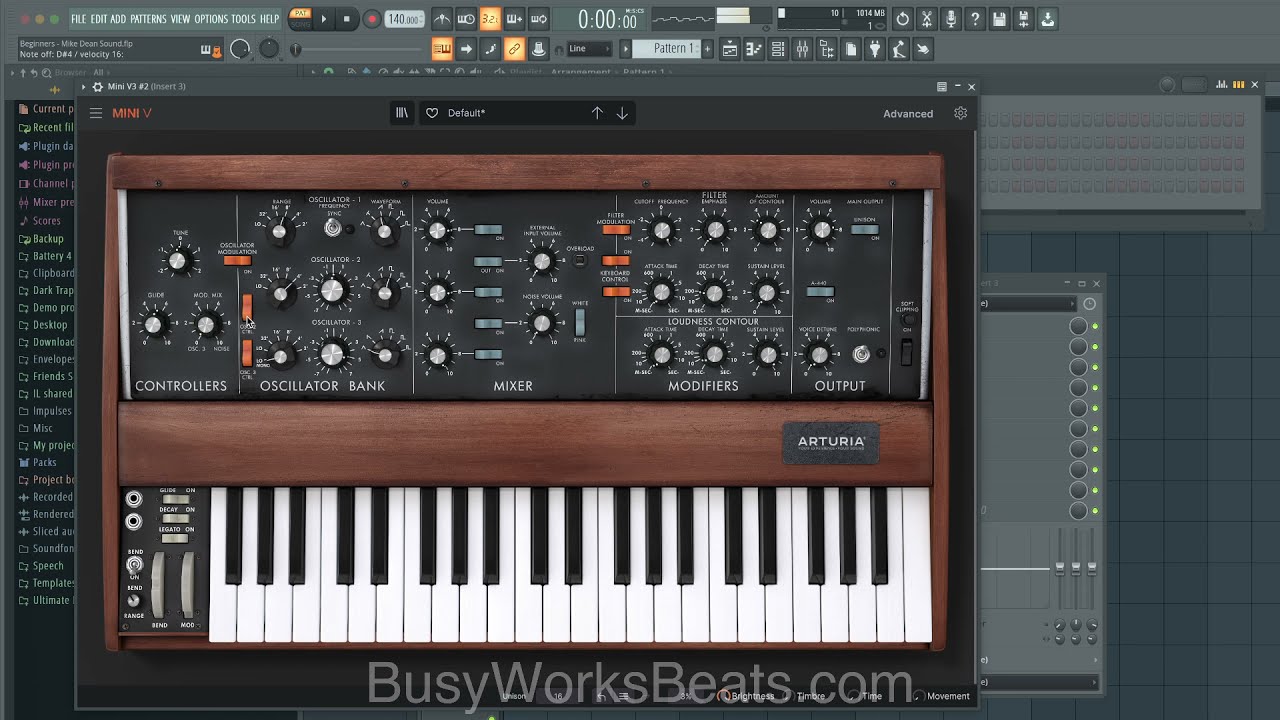This screenshot has width=1280, height=720.
Task: Toggle the A-440 switch
Action: tap(820, 293)
